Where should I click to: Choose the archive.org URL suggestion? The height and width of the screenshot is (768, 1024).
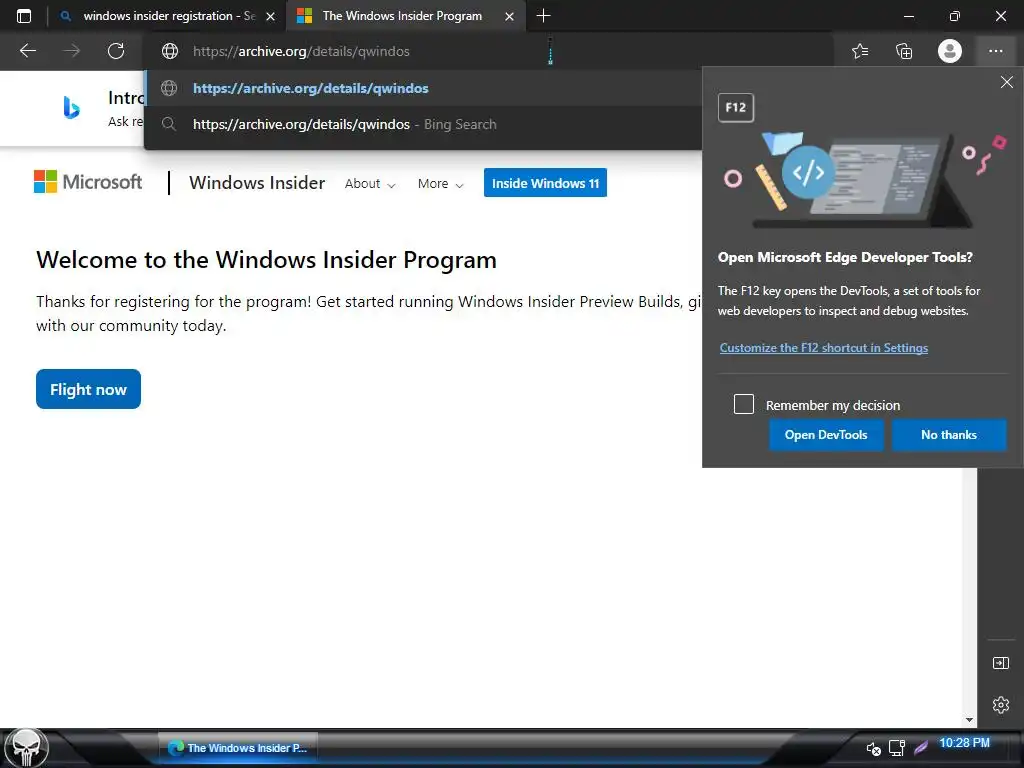(x=423, y=88)
